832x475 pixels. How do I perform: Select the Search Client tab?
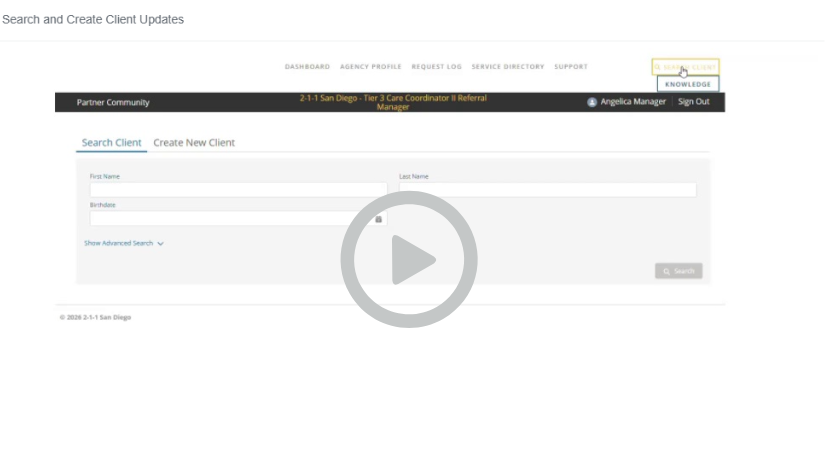point(111,142)
